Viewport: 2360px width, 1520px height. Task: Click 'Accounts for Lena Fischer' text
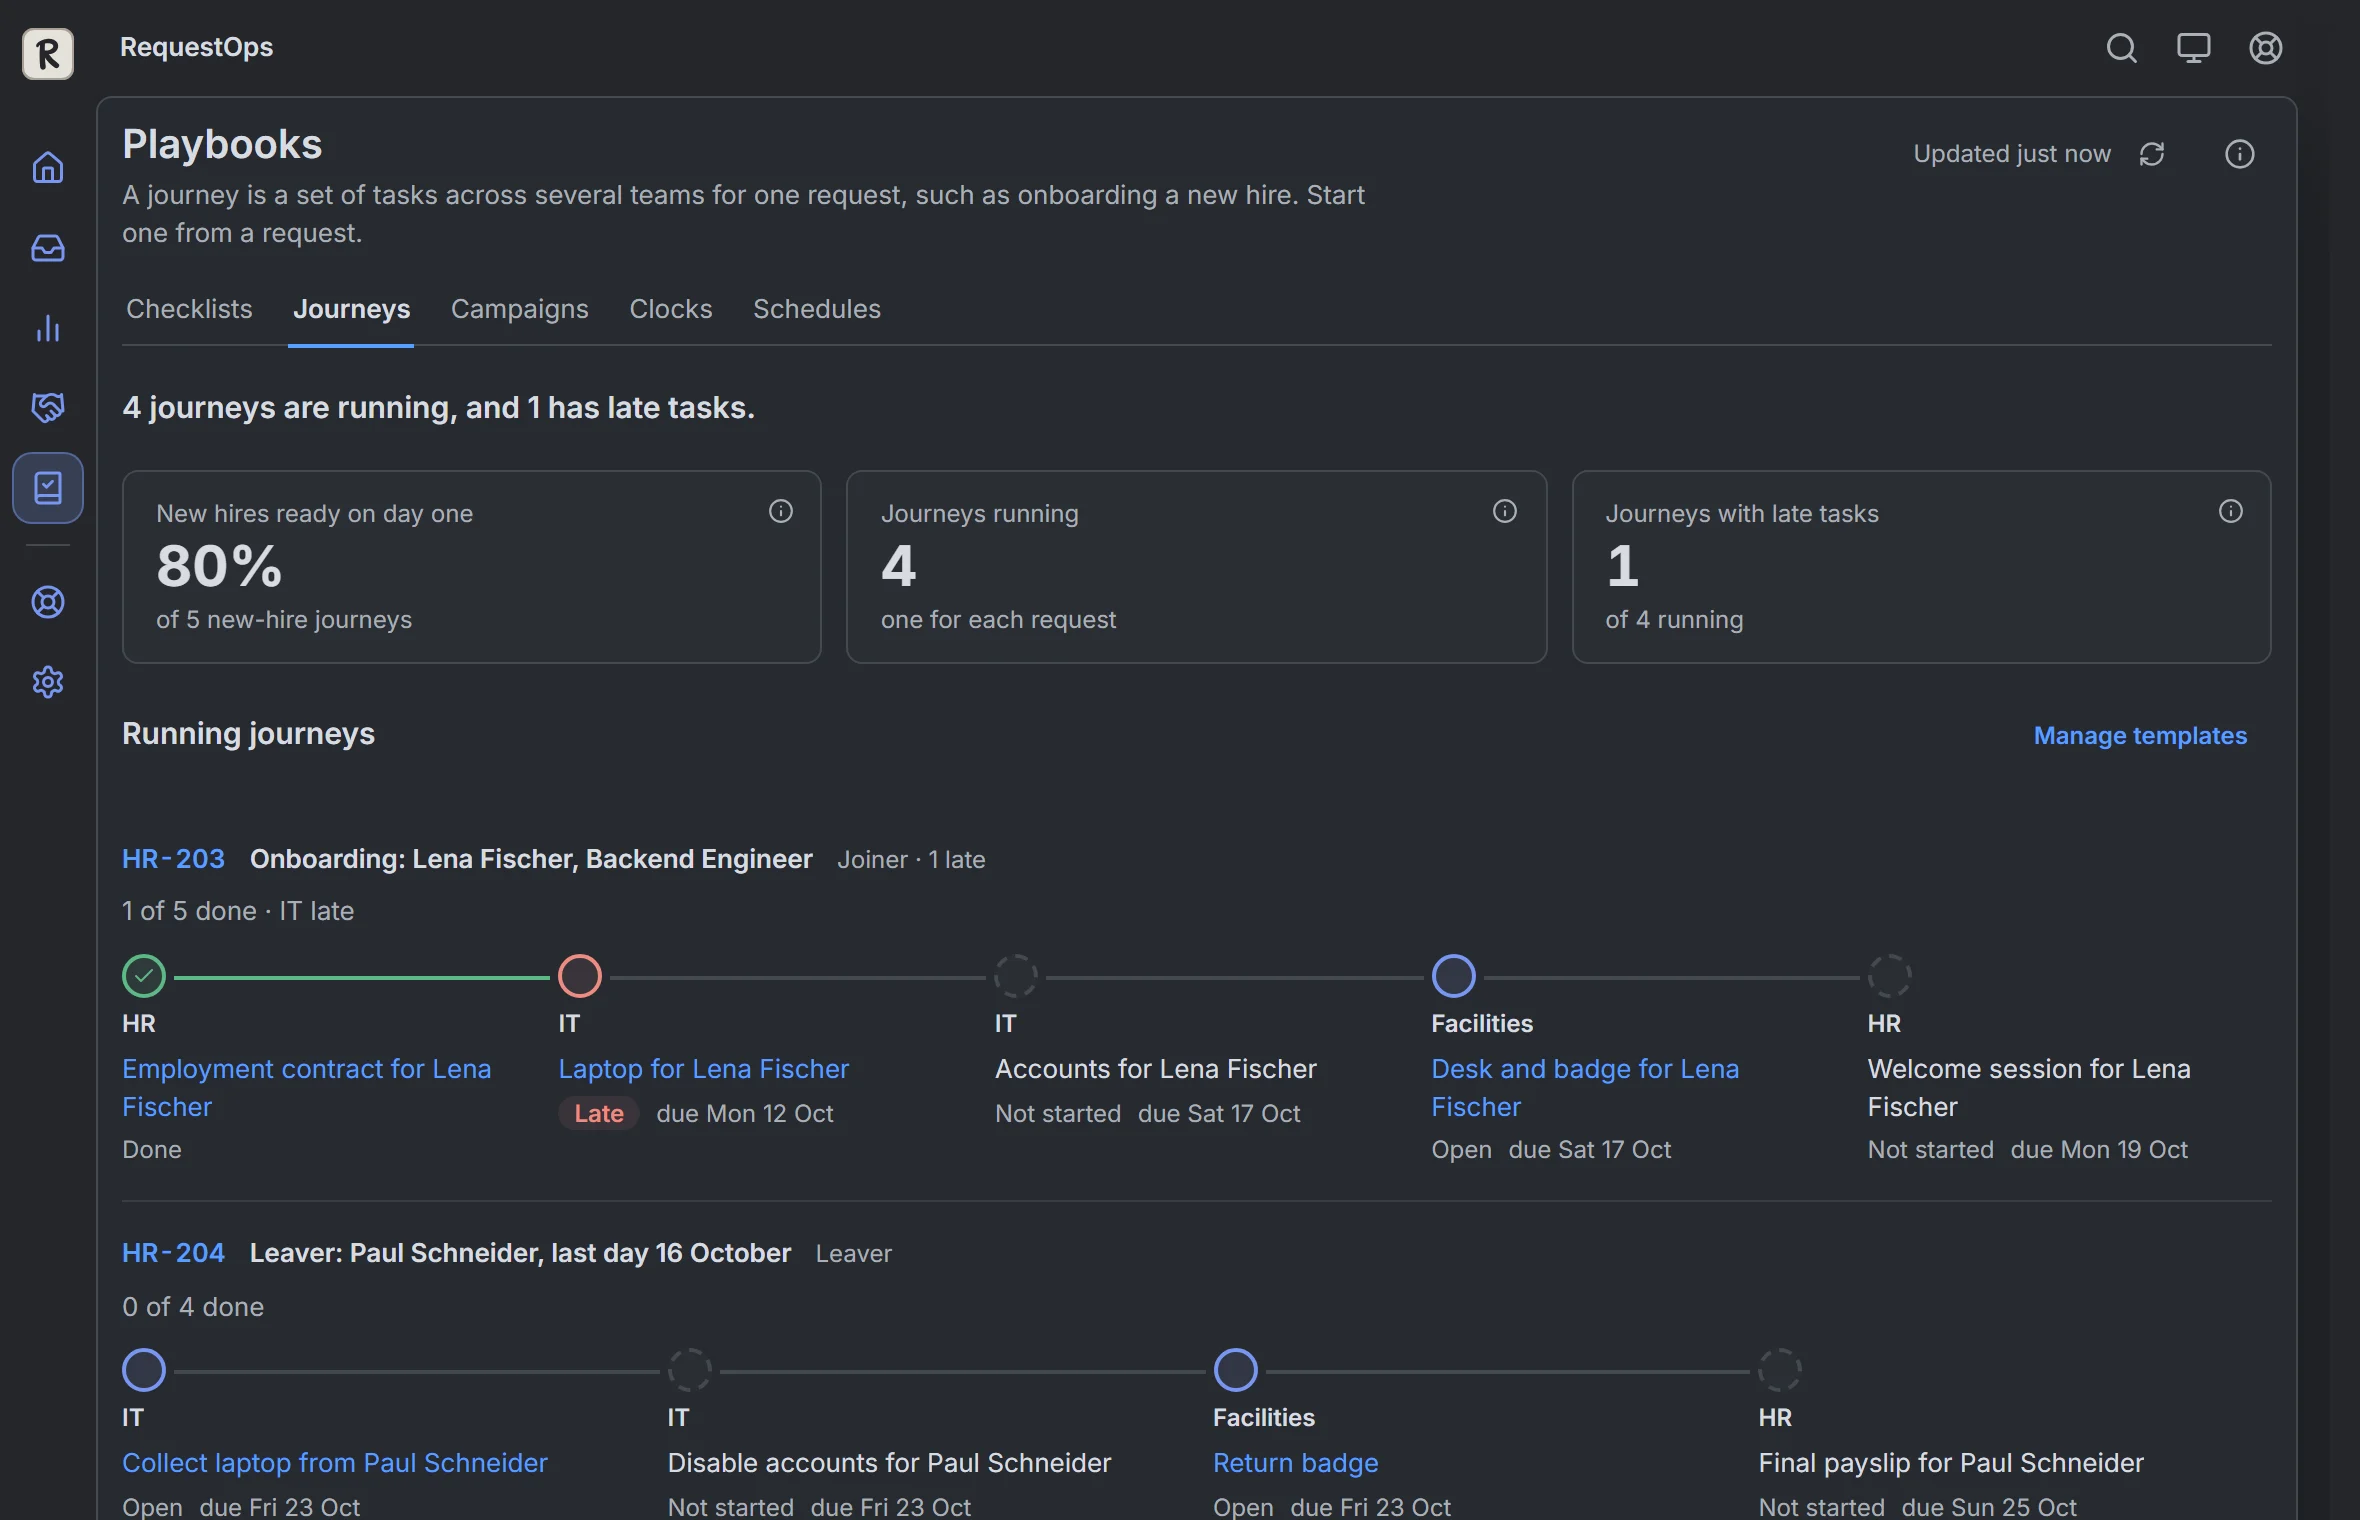point(1155,1069)
